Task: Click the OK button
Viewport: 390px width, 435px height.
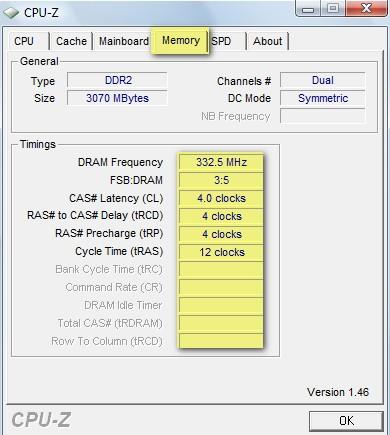Action: coord(346,421)
